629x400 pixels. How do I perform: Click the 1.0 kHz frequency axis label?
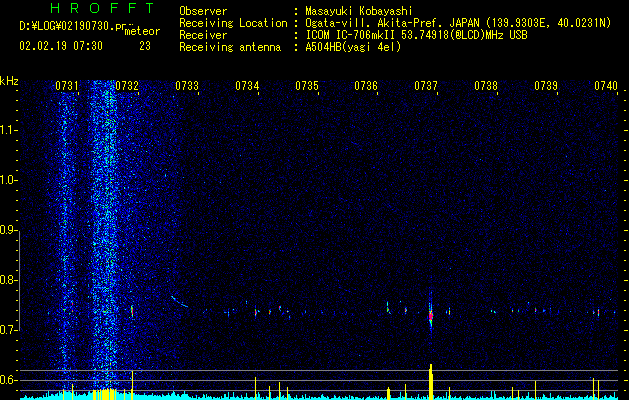pyautogui.click(x=9, y=180)
